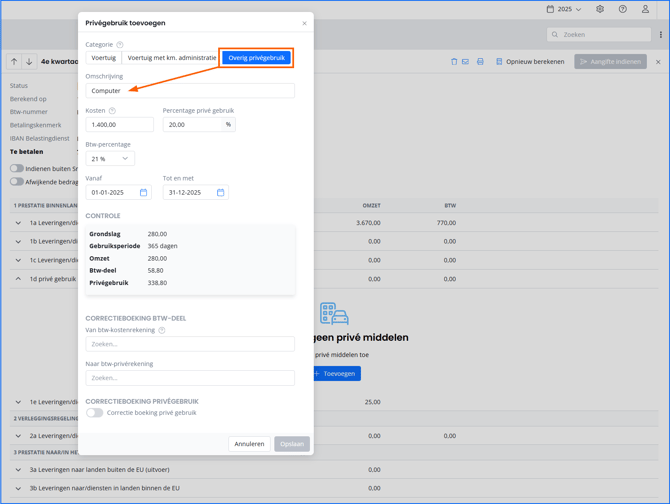Click Aangifte indienen button
Viewport: 670px width, 504px height.
click(610, 62)
